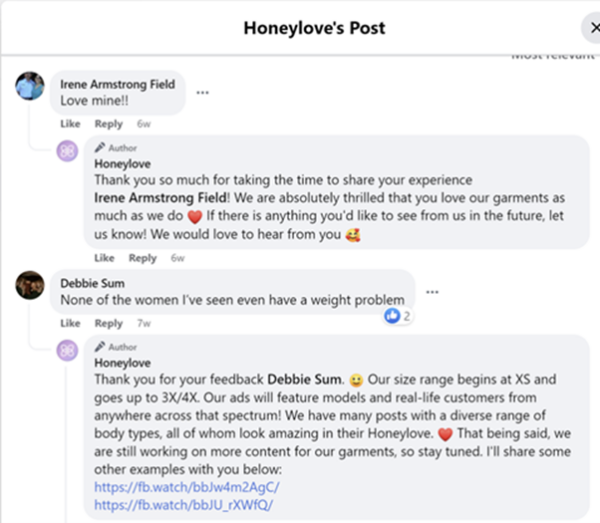Reply to Irene Armstrong Field's comment
600x523 pixels.
tap(108, 124)
